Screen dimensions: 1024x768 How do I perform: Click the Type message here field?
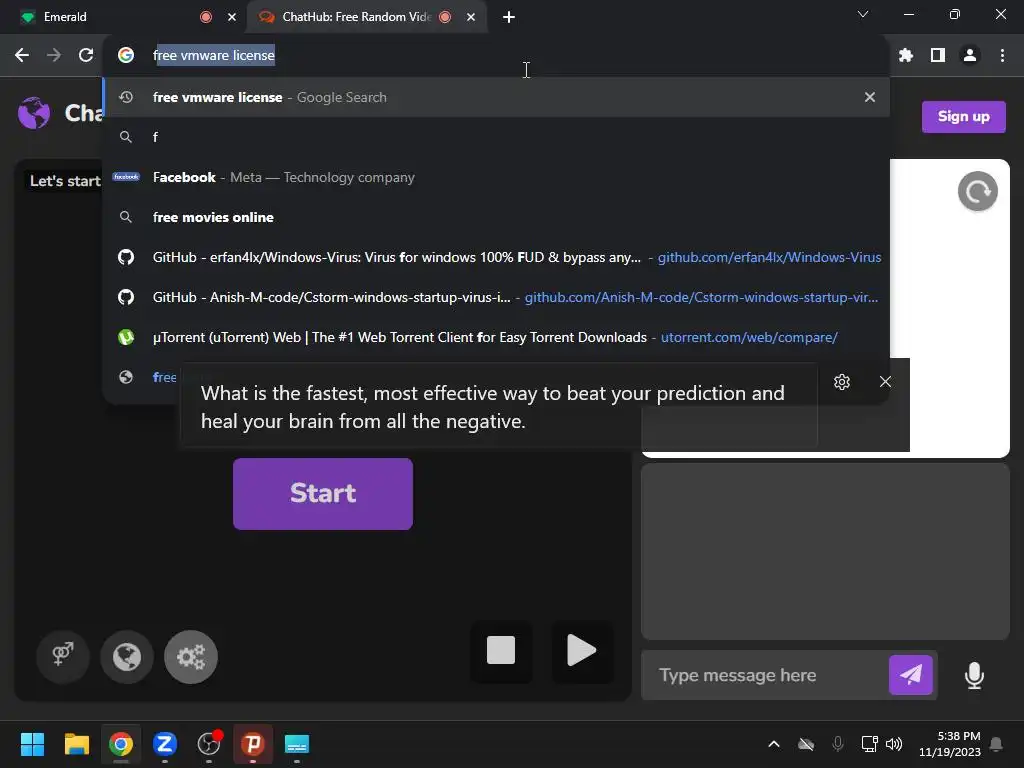(764, 675)
